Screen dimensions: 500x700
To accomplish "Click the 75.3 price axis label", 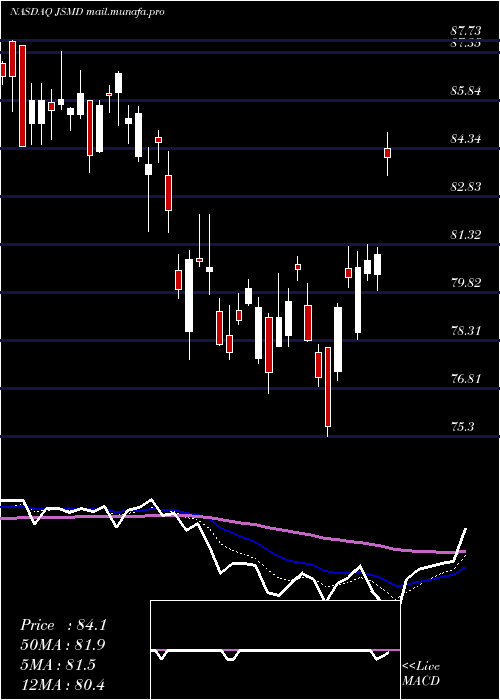I will point(462,427).
